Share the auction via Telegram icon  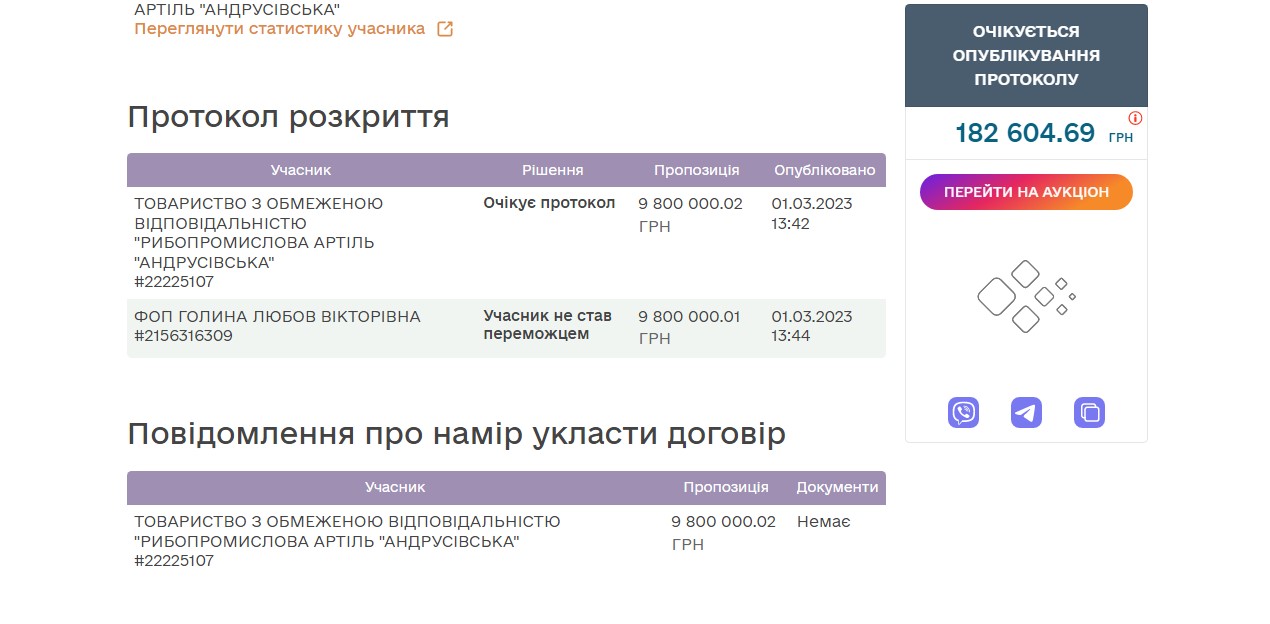1026,412
